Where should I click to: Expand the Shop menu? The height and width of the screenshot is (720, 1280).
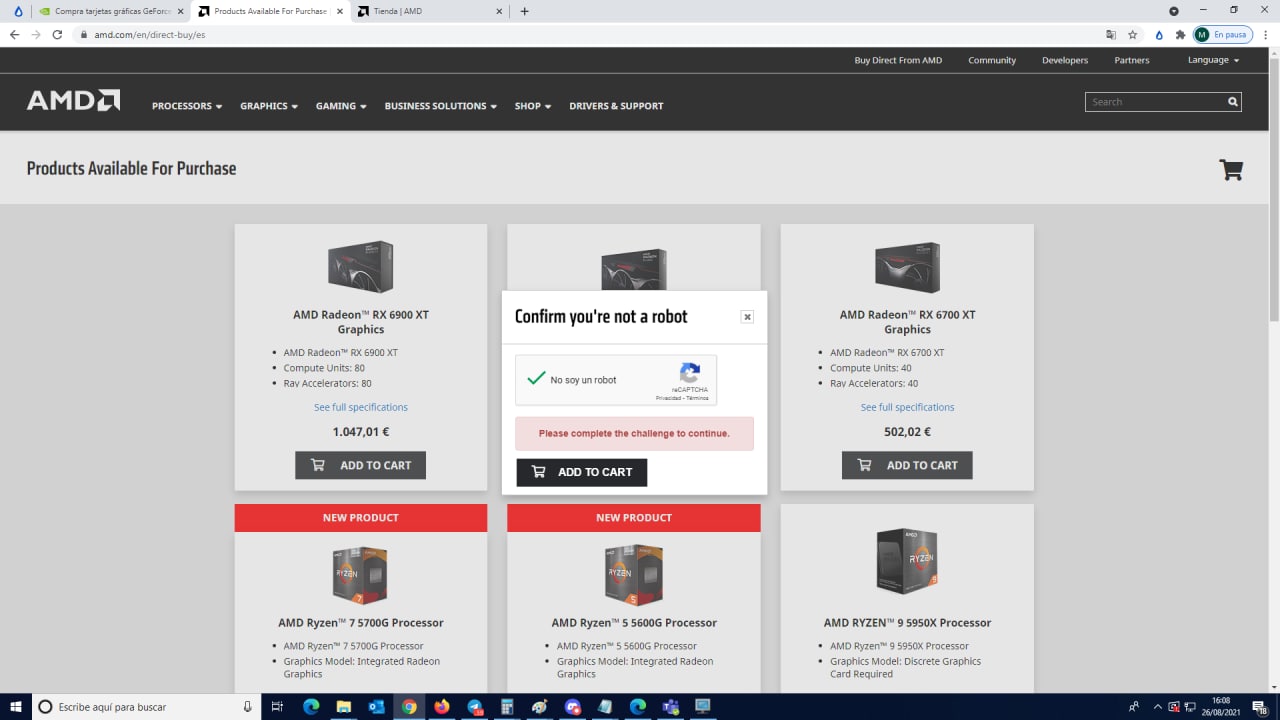coord(533,106)
